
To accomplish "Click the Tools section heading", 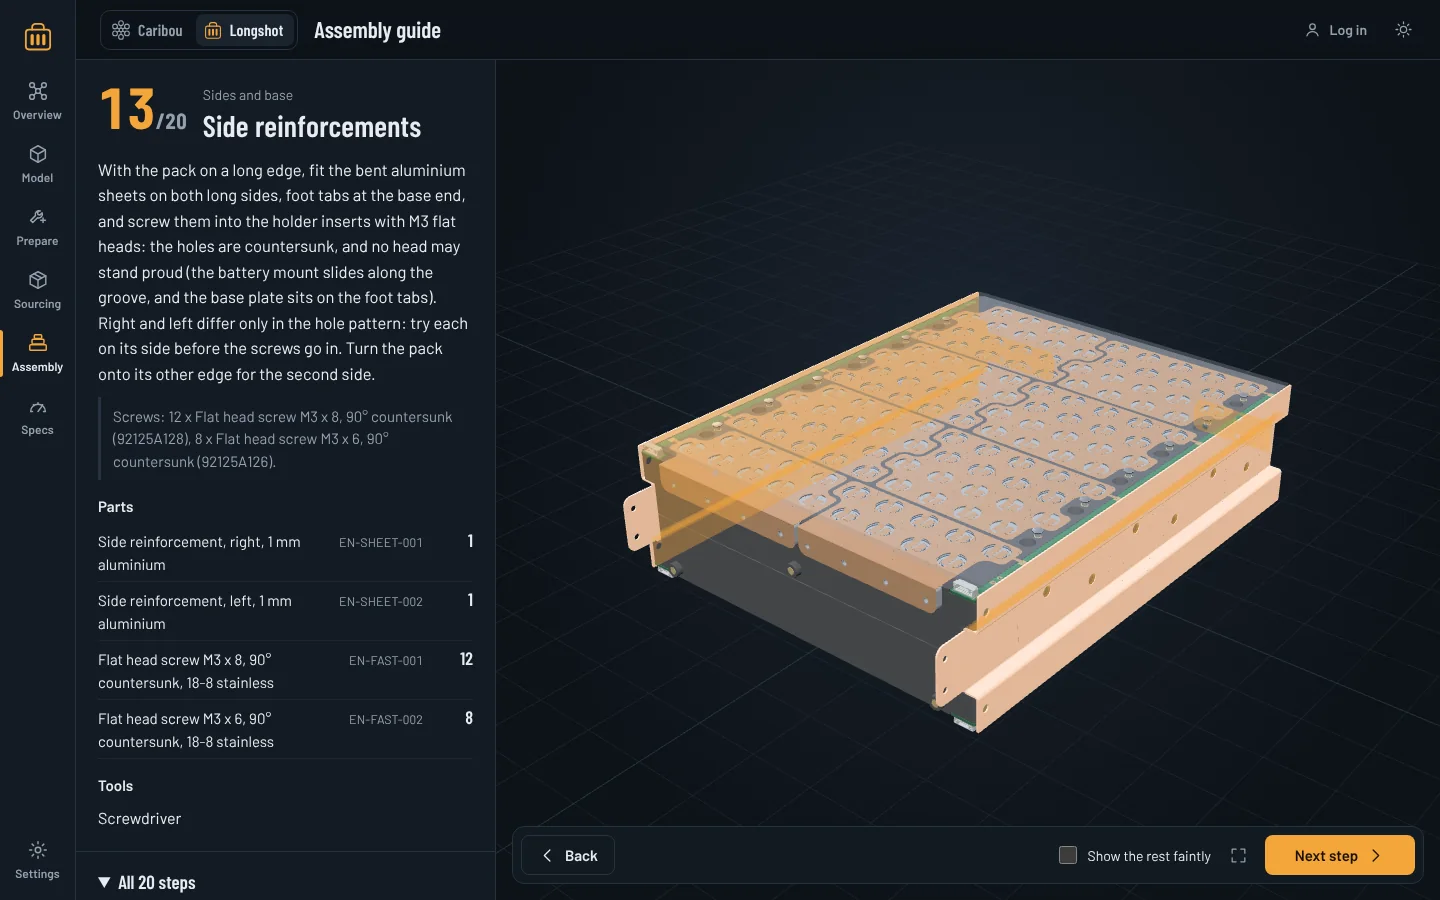I will pyautogui.click(x=116, y=786).
